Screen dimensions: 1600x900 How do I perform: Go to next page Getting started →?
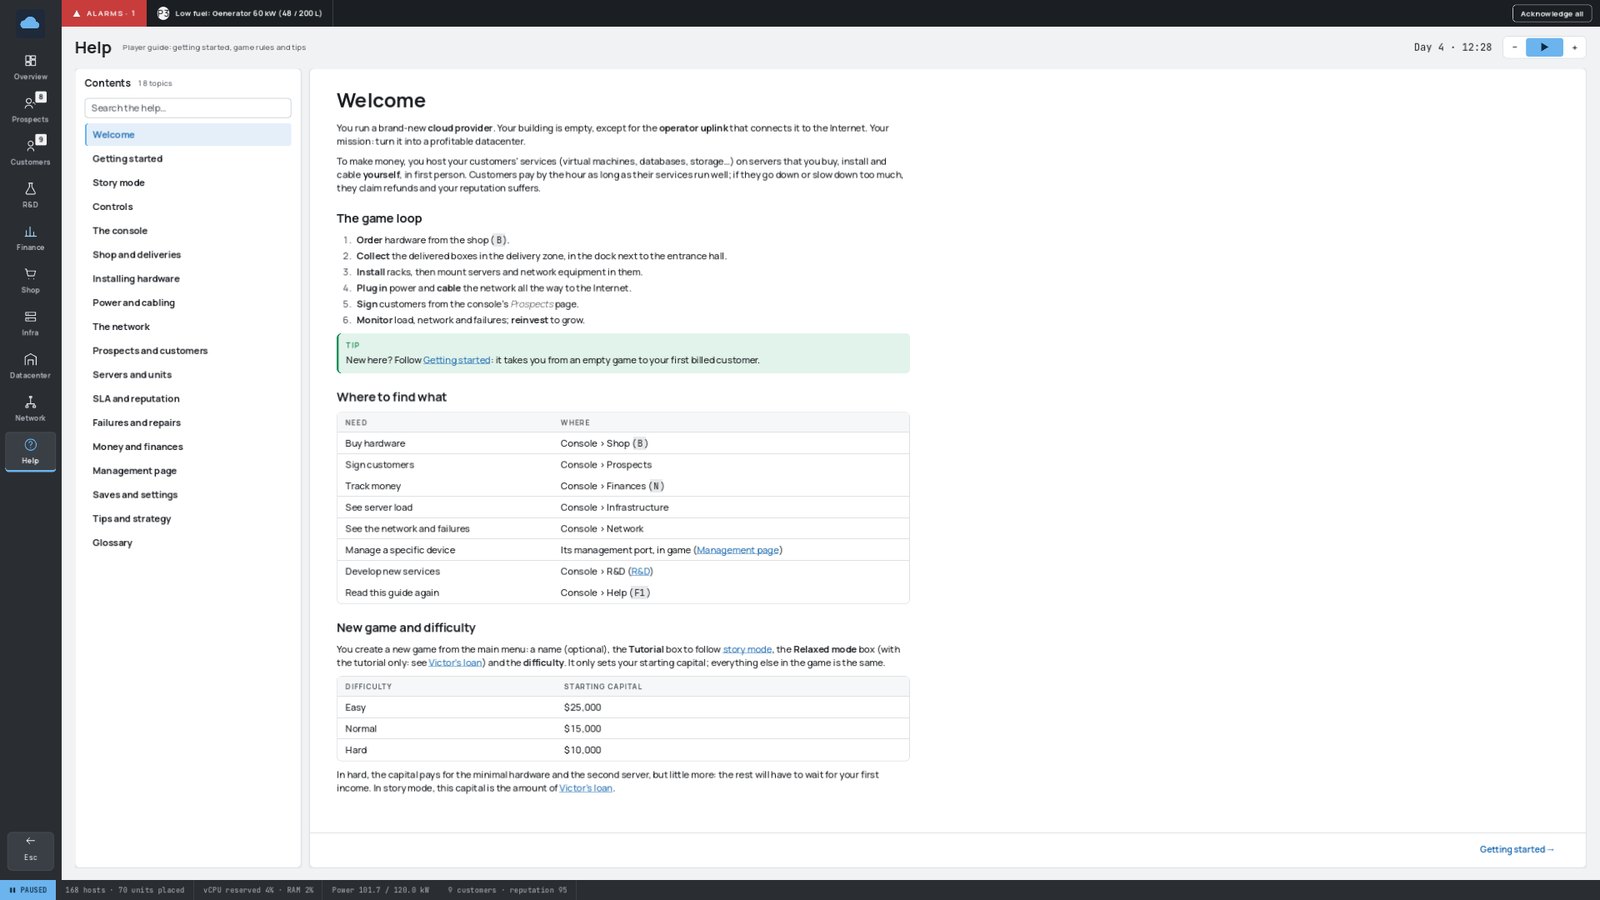click(x=1517, y=849)
